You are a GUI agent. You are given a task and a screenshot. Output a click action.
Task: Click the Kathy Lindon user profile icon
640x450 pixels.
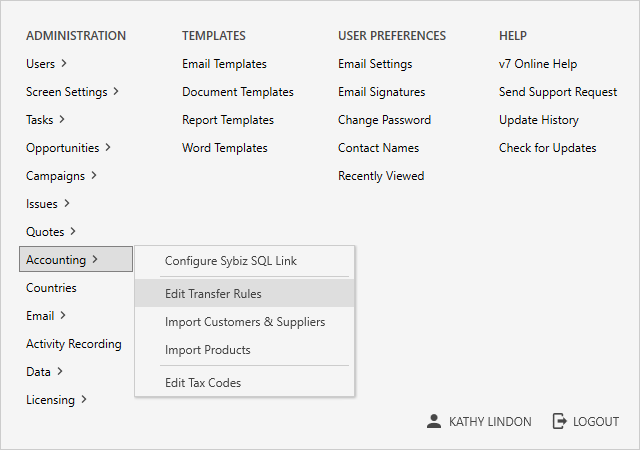(433, 422)
